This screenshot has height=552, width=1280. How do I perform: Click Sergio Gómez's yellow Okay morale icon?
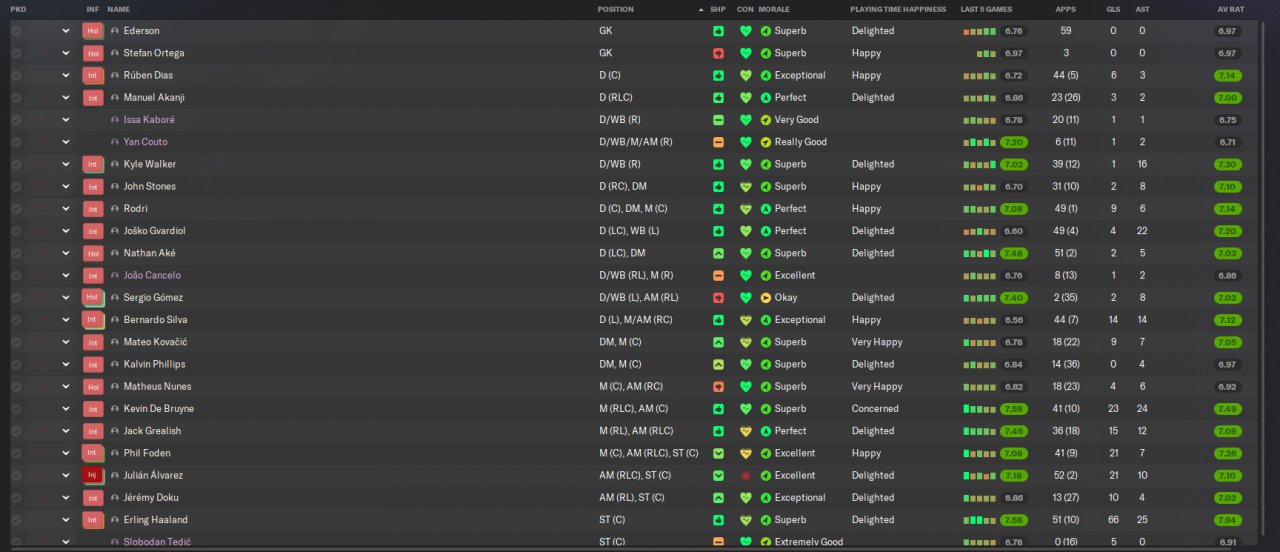pyautogui.click(x=766, y=297)
